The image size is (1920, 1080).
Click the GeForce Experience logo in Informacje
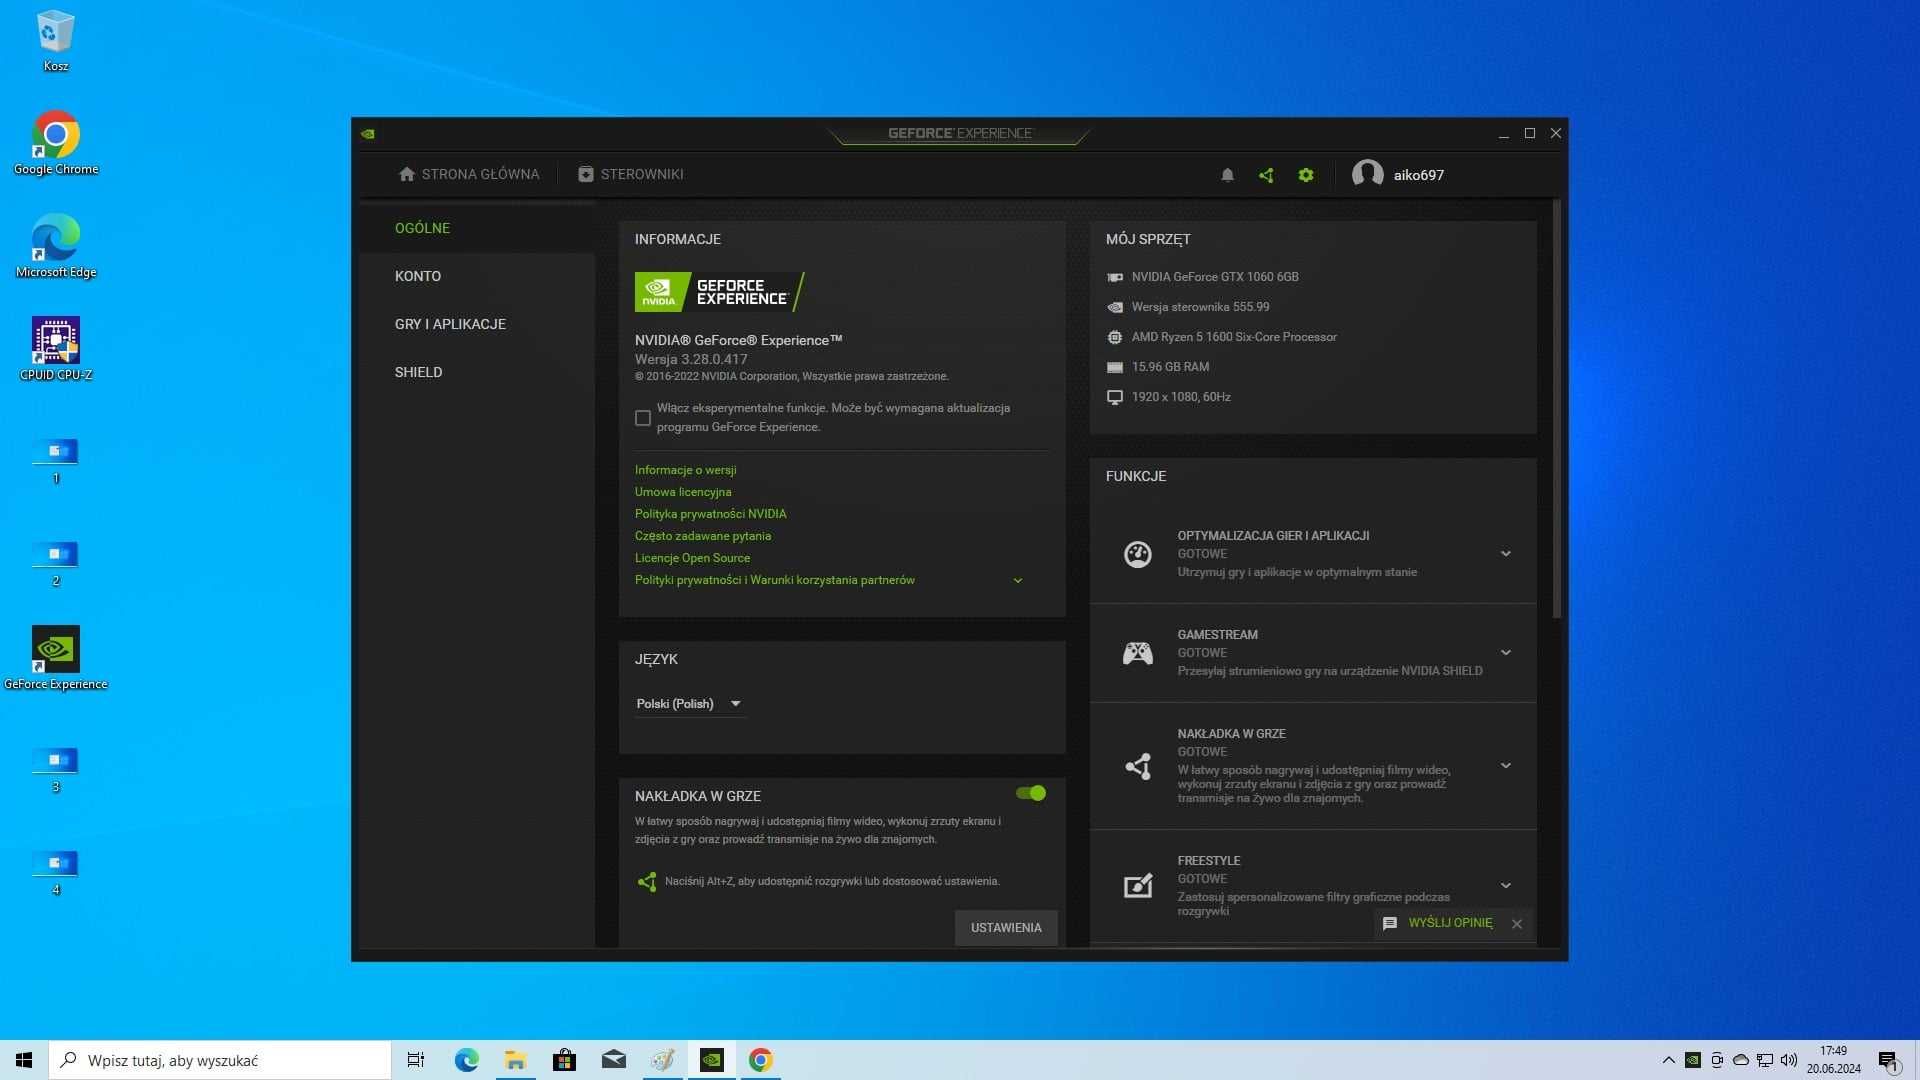[x=719, y=292]
